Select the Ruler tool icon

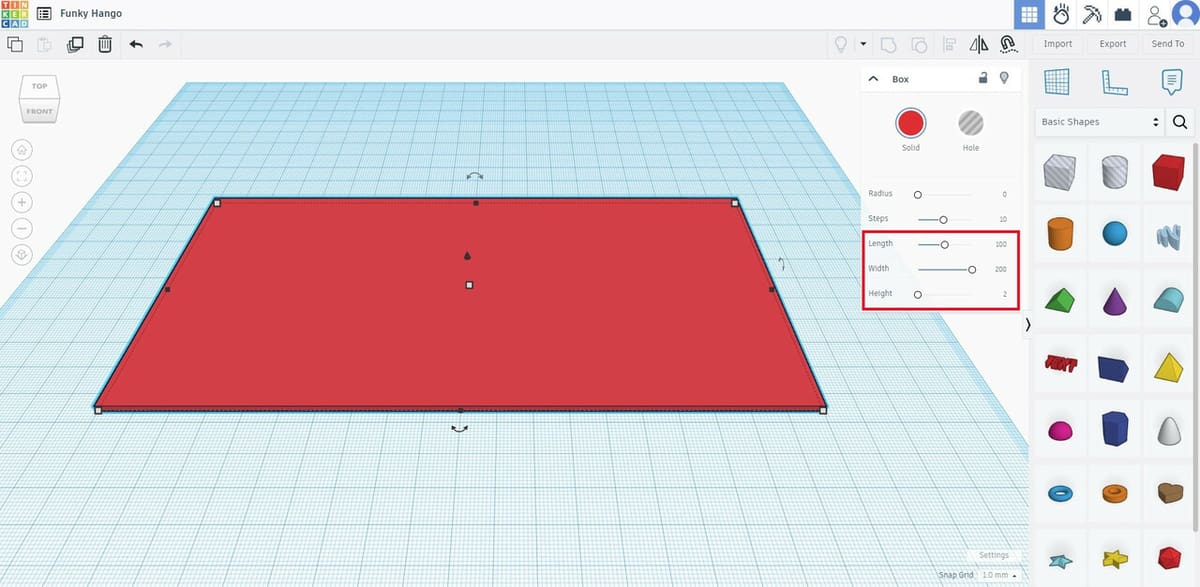point(1114,82)
